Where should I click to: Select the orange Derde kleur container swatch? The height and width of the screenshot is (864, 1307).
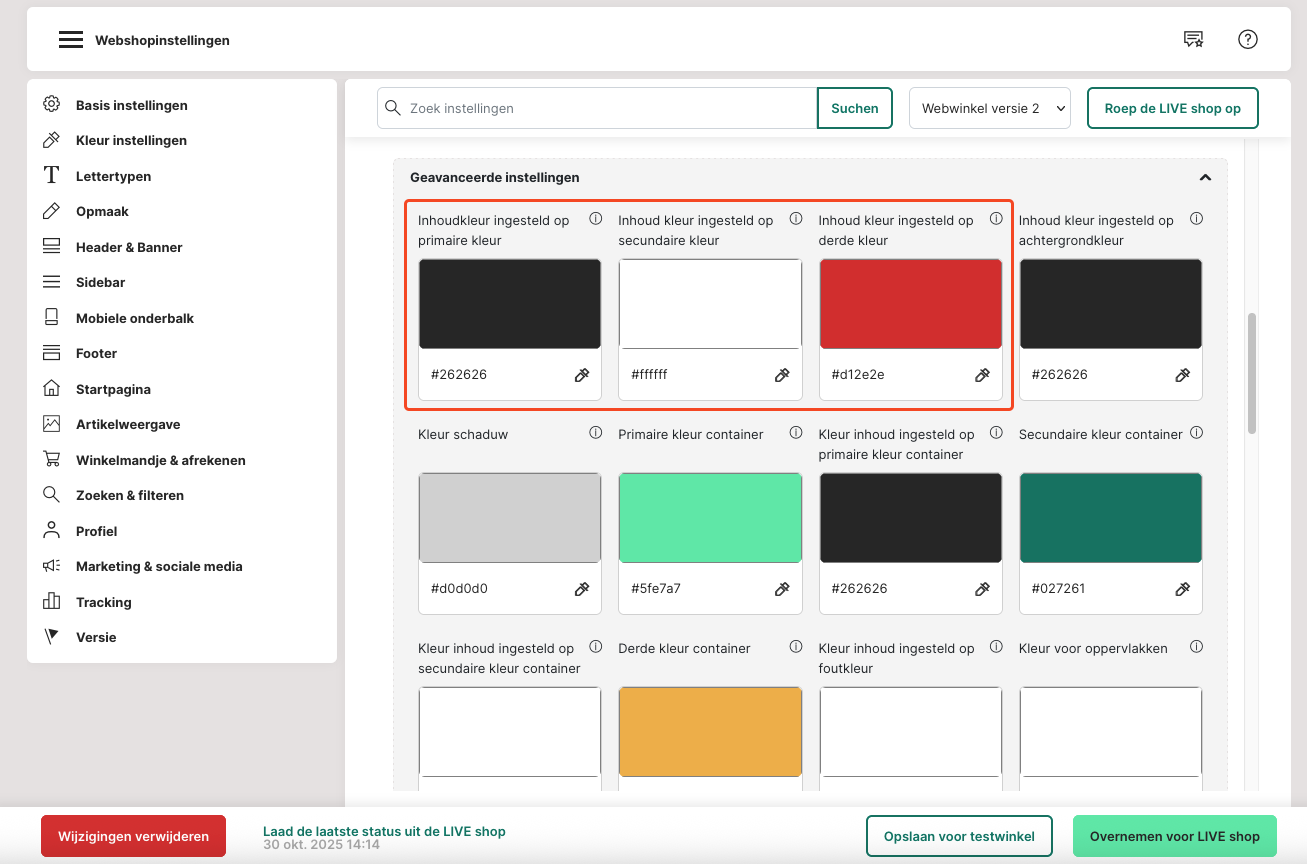710,731
